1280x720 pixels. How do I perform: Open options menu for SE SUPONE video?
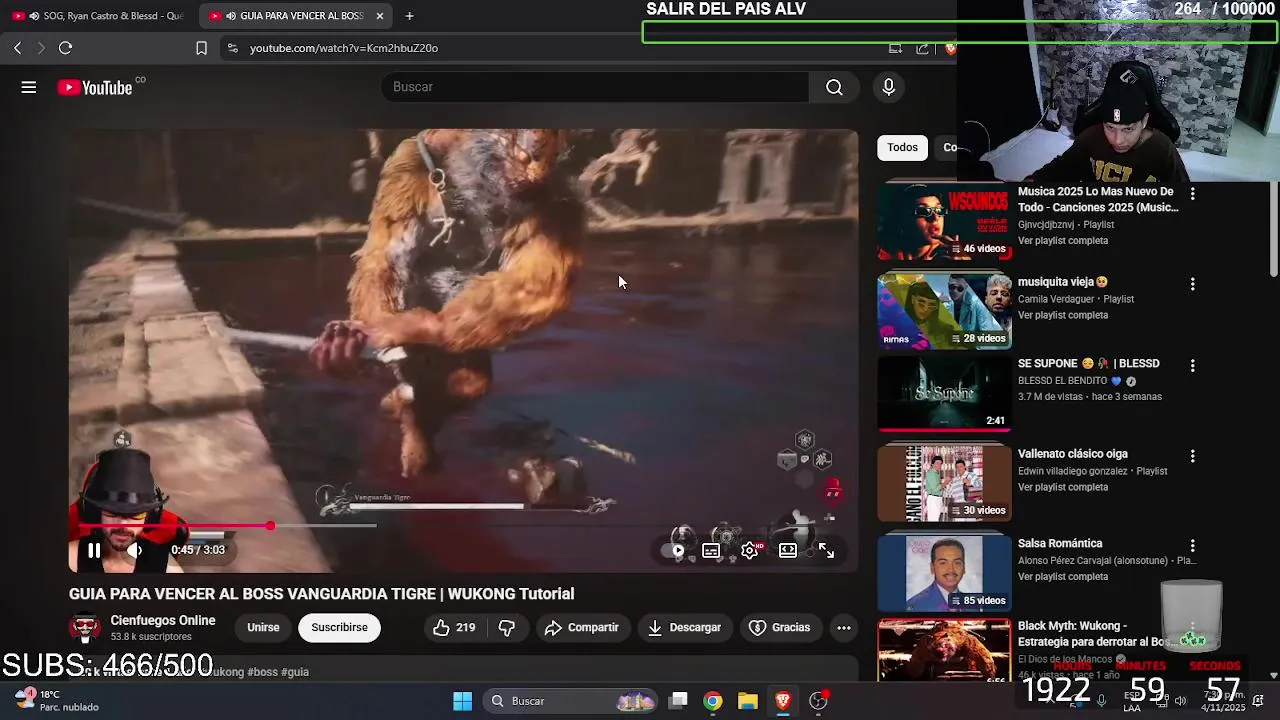point(1192,366)
